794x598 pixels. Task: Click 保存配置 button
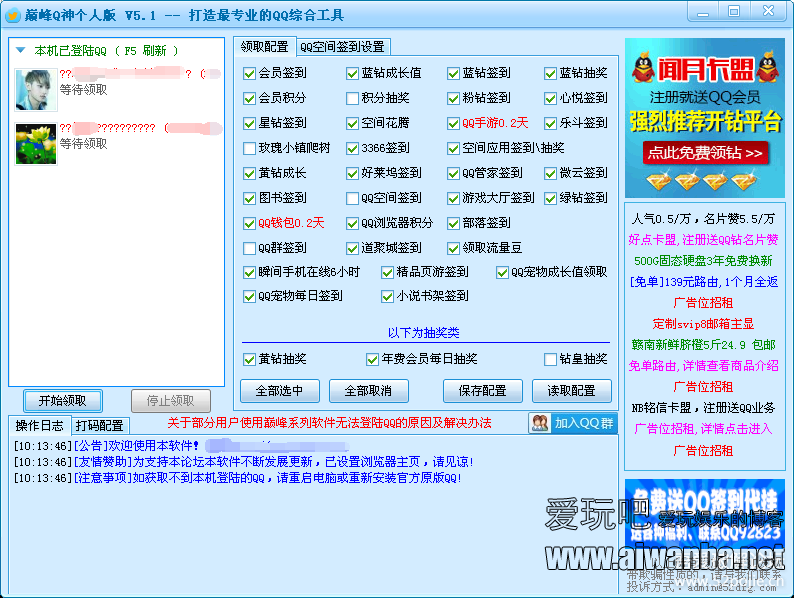[x=483, y=391]
